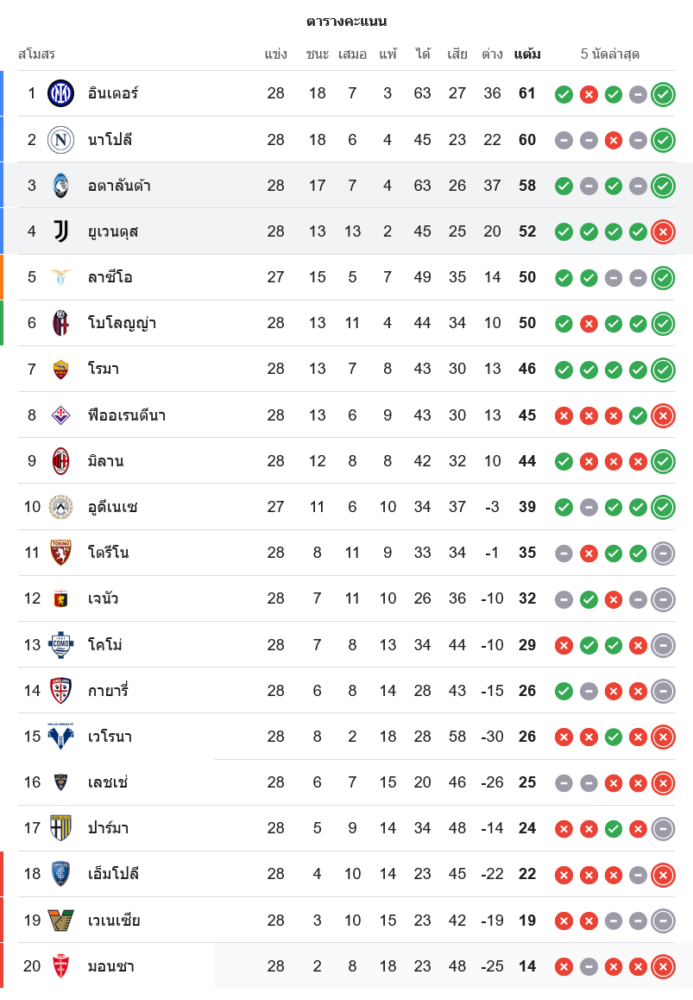Click the ชนะ wins column header
Screen dimensions: 693x1000
tap(317, 54)
